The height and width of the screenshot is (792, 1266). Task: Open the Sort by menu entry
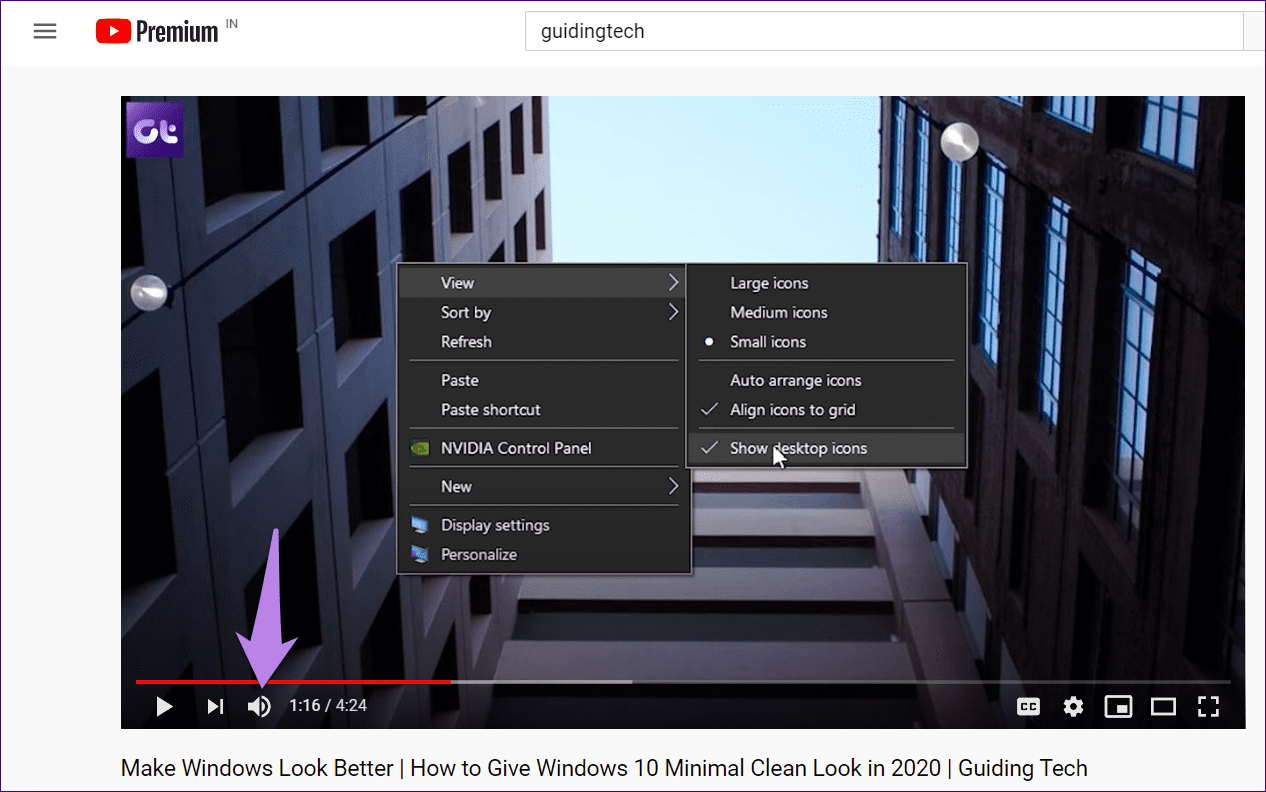tap(543, 312)
